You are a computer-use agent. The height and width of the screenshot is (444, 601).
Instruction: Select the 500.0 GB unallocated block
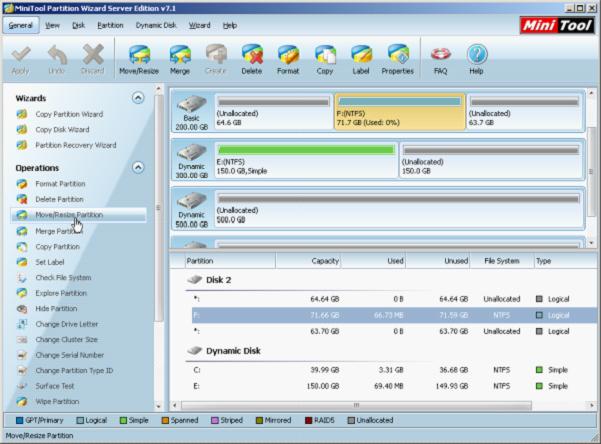click(398, 209)
